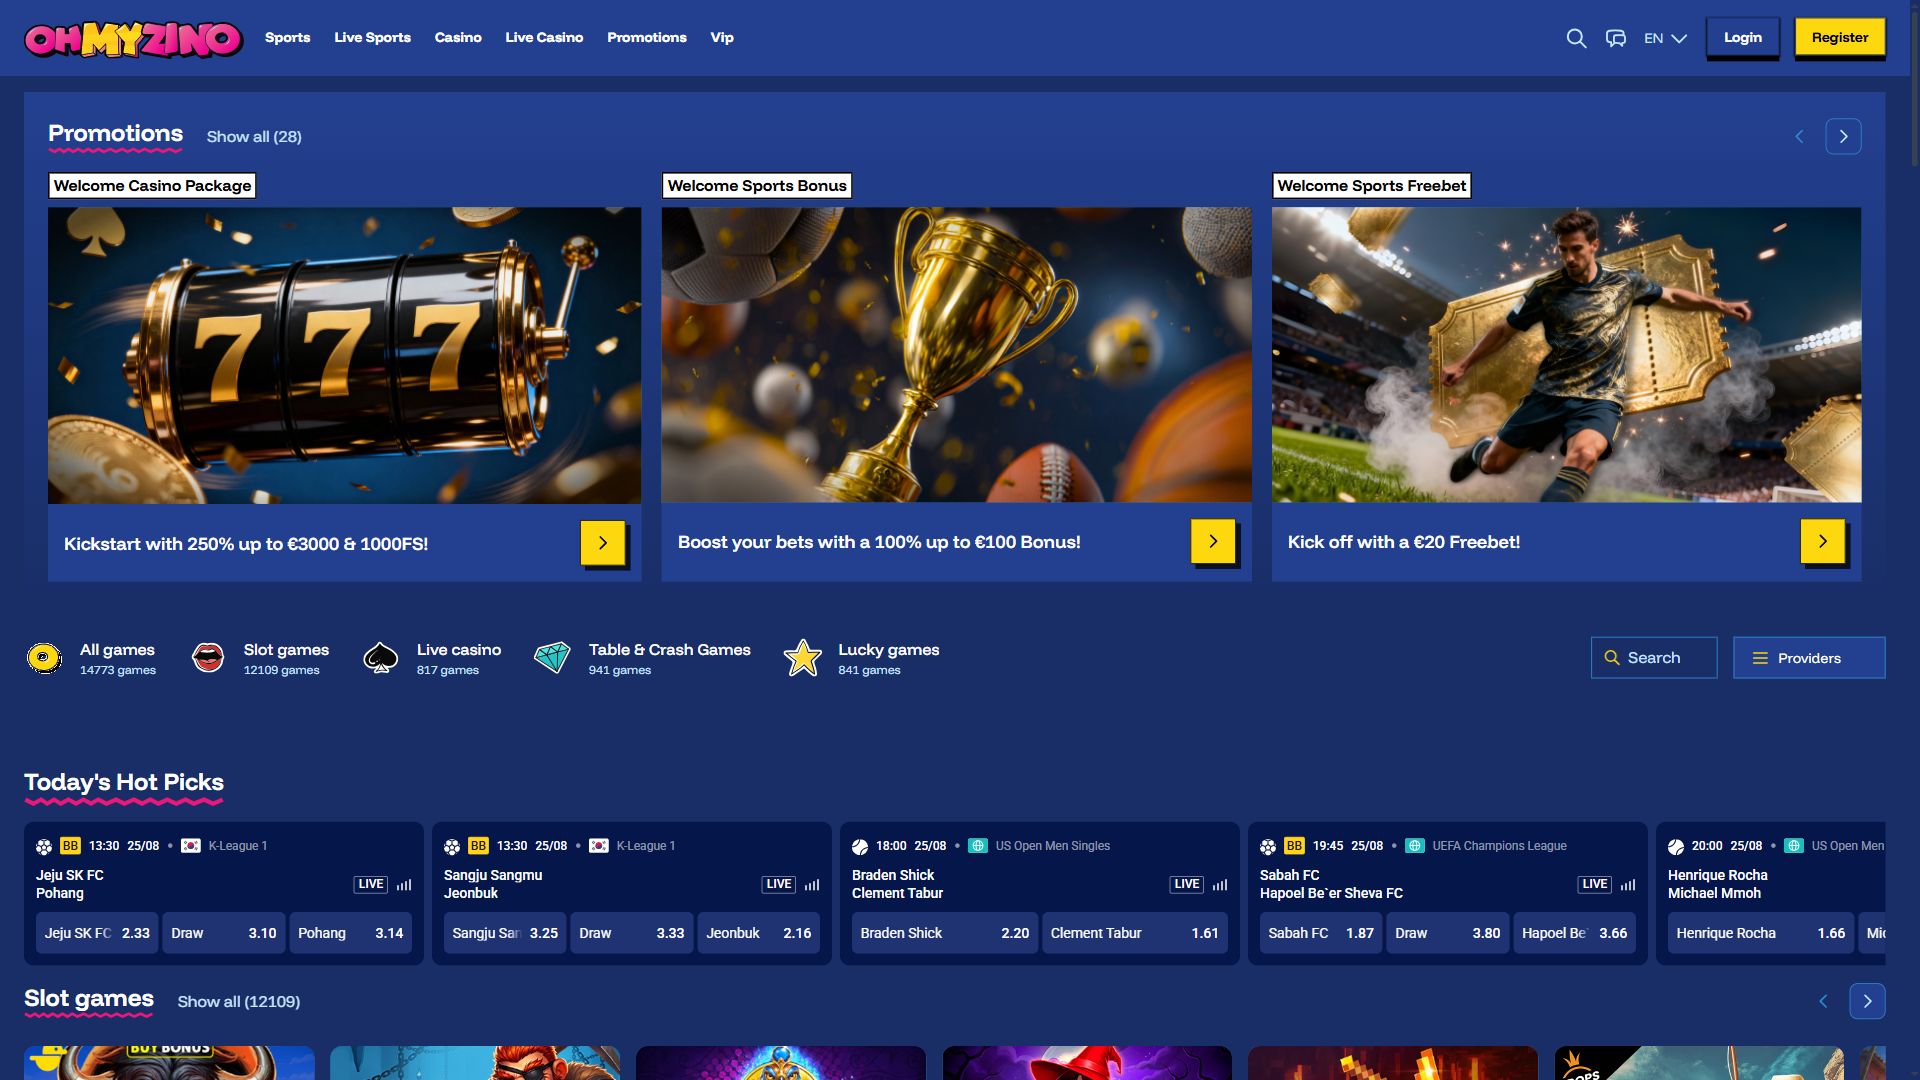
Task: Open stats icon for Sabah FC match
Action: (x=1628, y=885)
